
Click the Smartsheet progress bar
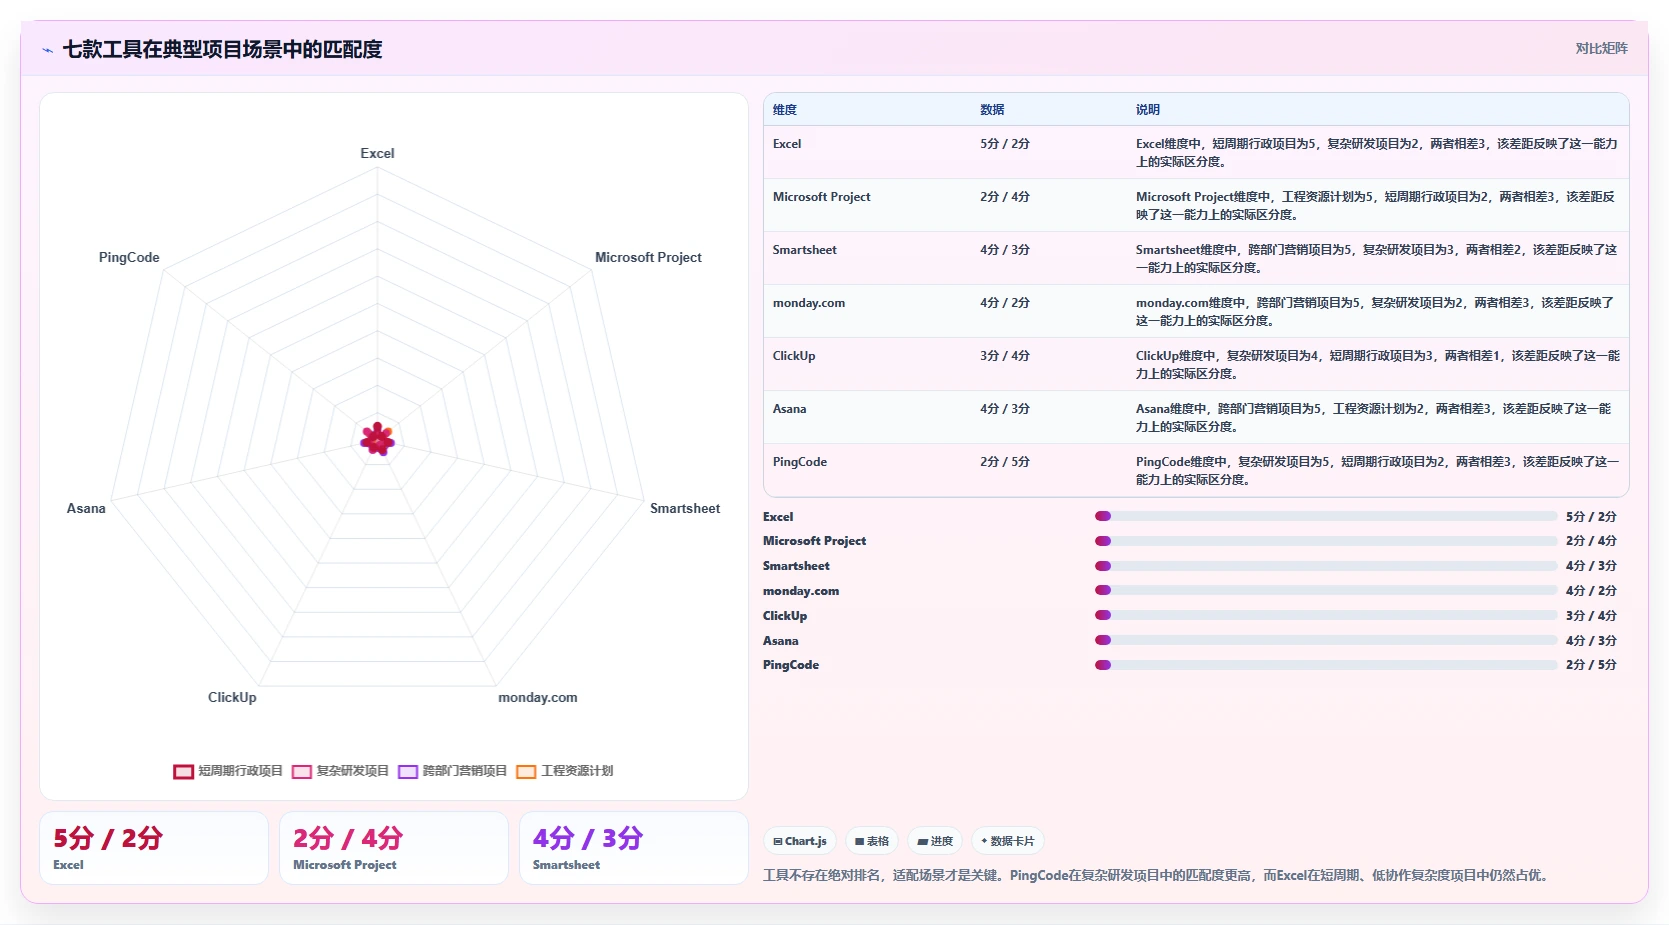point(1326,566)
